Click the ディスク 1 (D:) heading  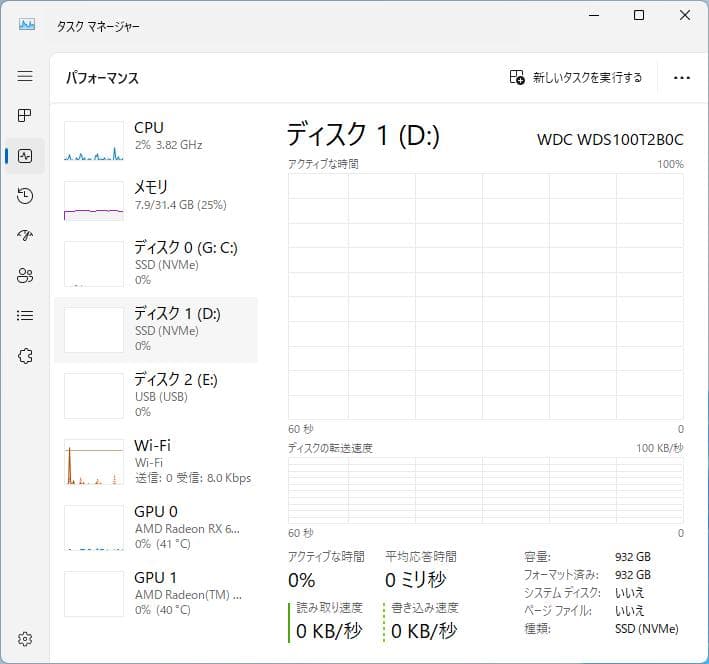pyautogui.click(x=363, y=135)
